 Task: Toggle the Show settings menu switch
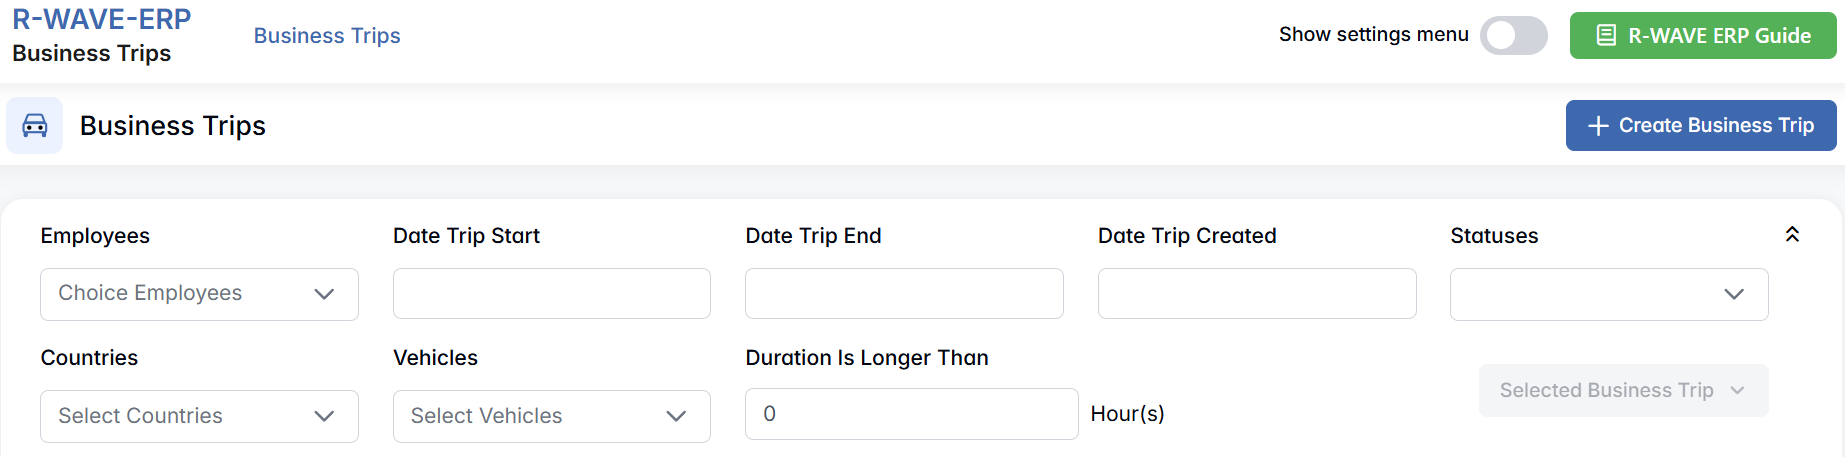coord(1513,36)
